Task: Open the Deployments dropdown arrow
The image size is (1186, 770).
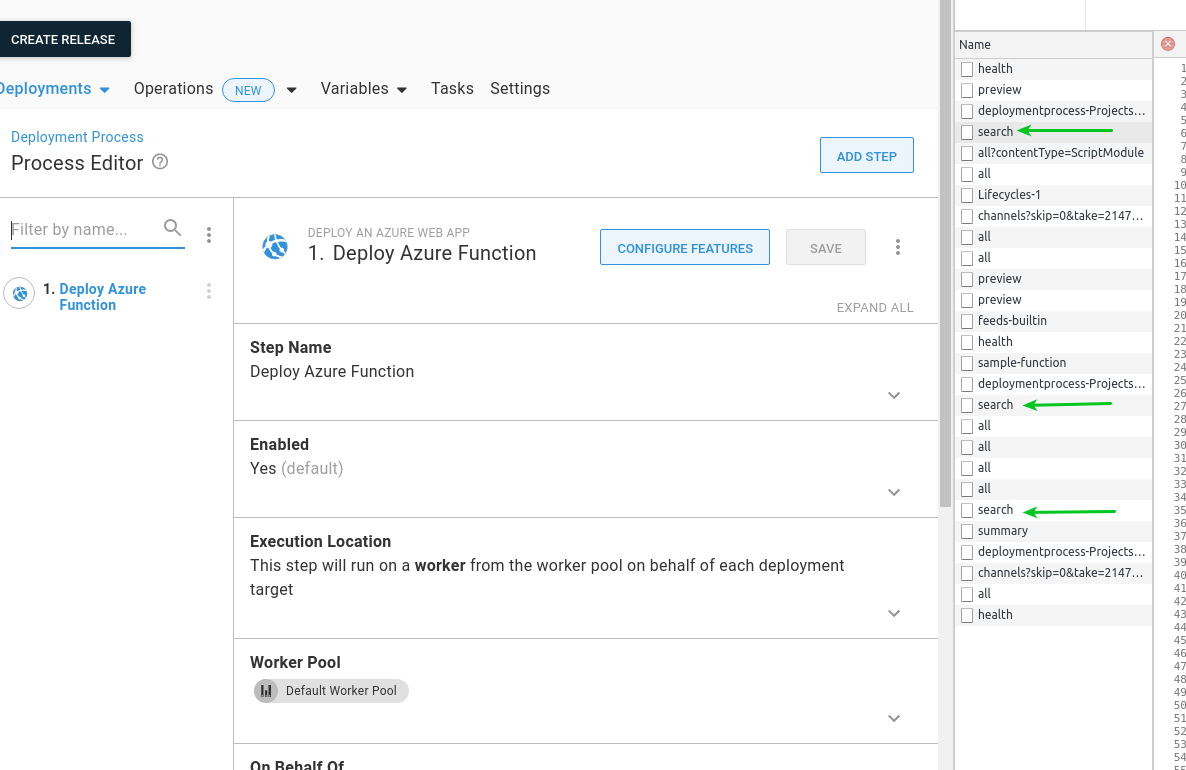Action: [104, 90]
